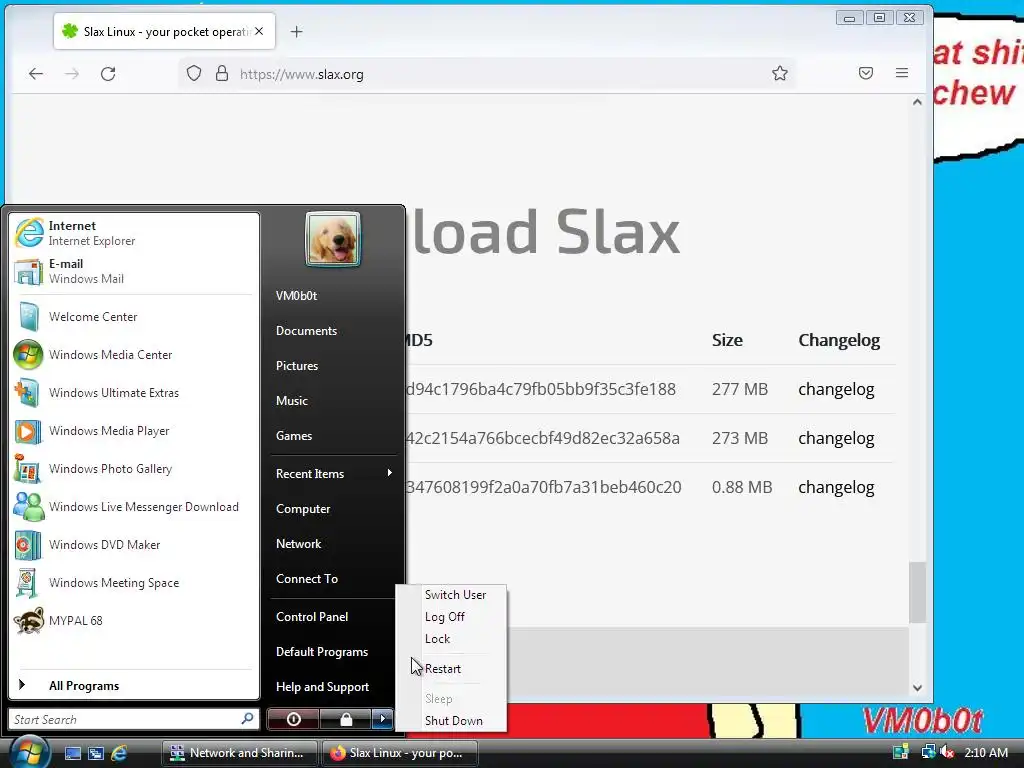Launch MYPAL 68 browser
Image resolution: width=1024 pixels, height=768 pixels.
tap(134, 620)
